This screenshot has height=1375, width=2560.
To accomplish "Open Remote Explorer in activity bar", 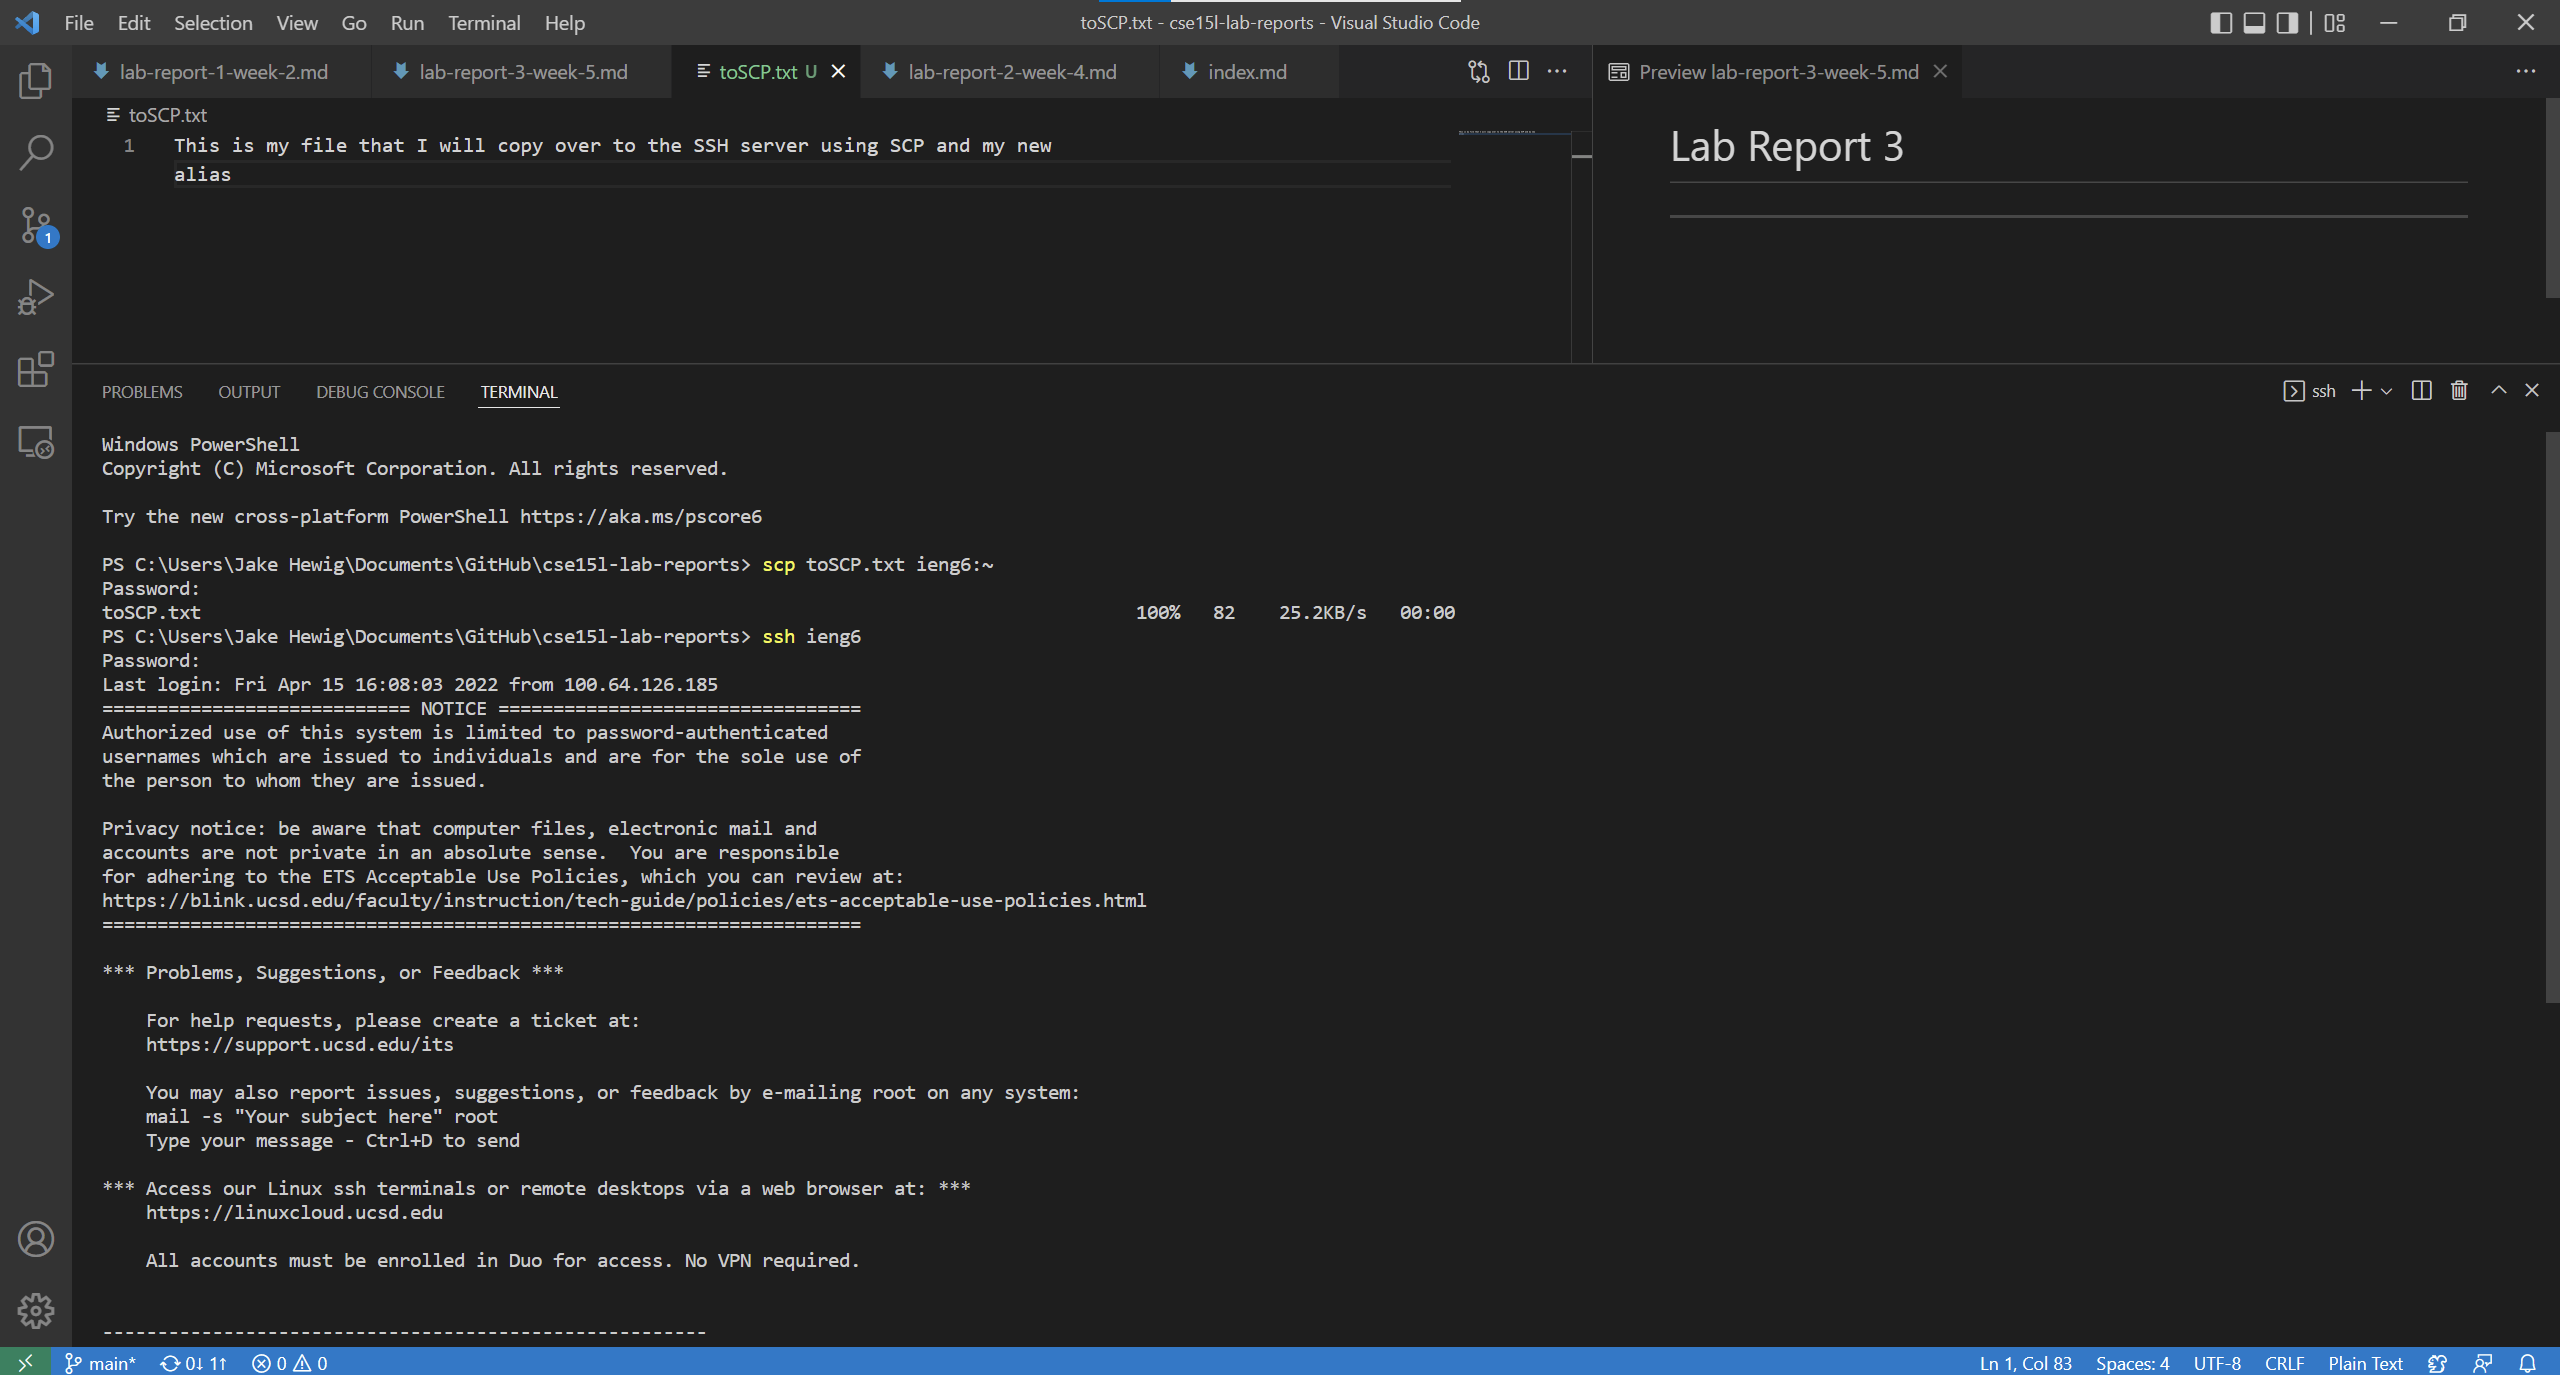I will [x=36, y=441].
